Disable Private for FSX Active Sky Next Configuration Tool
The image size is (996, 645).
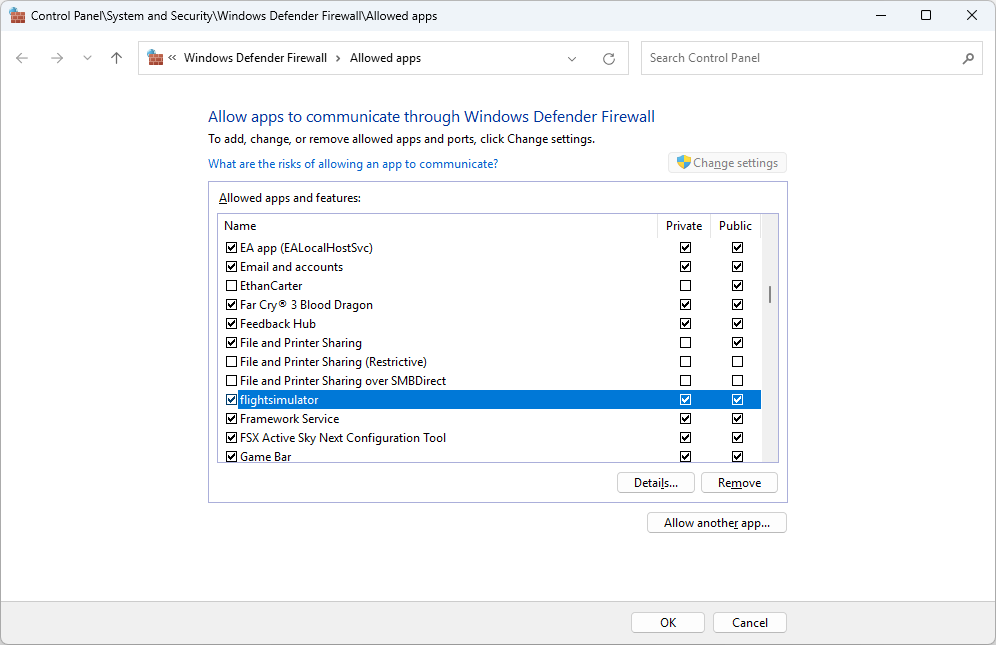click(x=685, y=438)
